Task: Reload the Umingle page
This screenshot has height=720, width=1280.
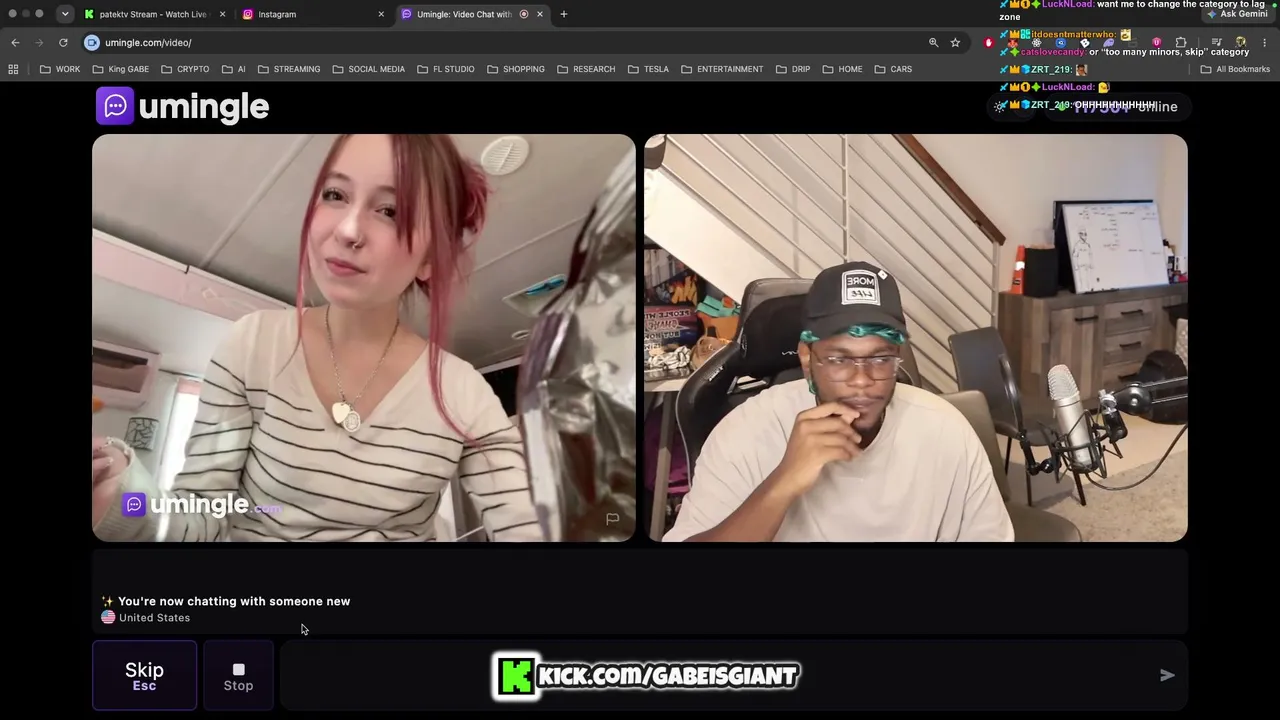Action: [63, 42]
